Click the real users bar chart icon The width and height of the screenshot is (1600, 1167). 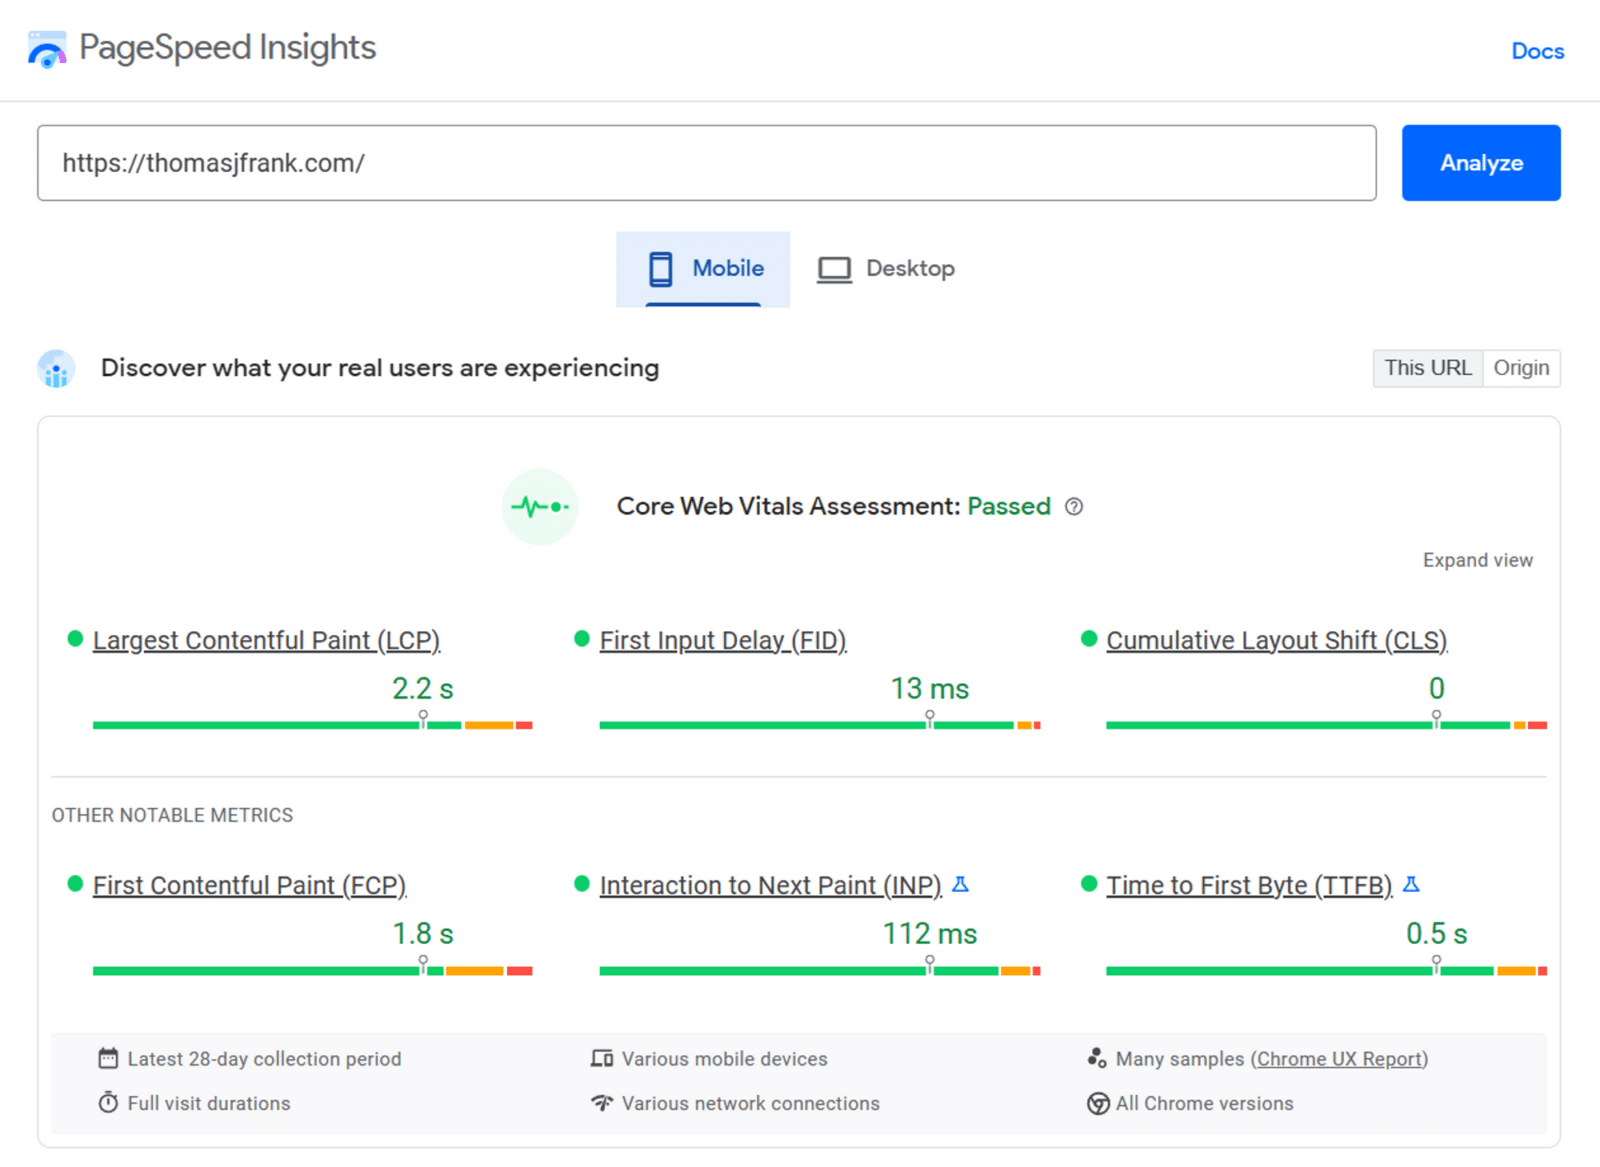pyautogui.click(x=55, y=368)
